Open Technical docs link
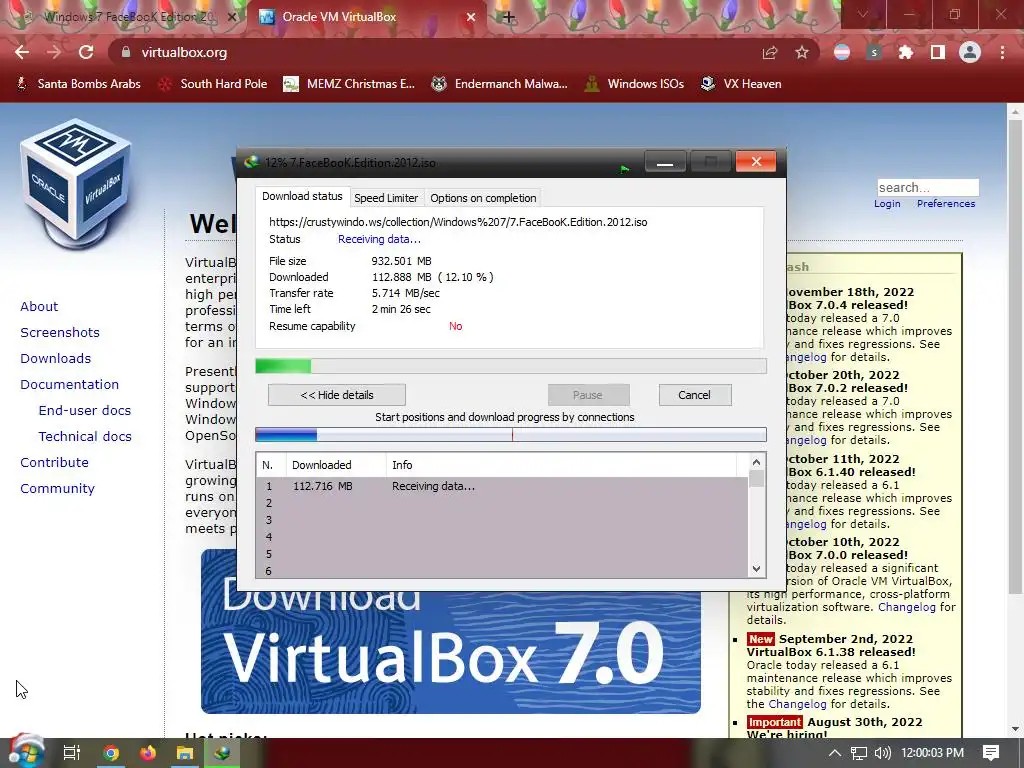 85,436
